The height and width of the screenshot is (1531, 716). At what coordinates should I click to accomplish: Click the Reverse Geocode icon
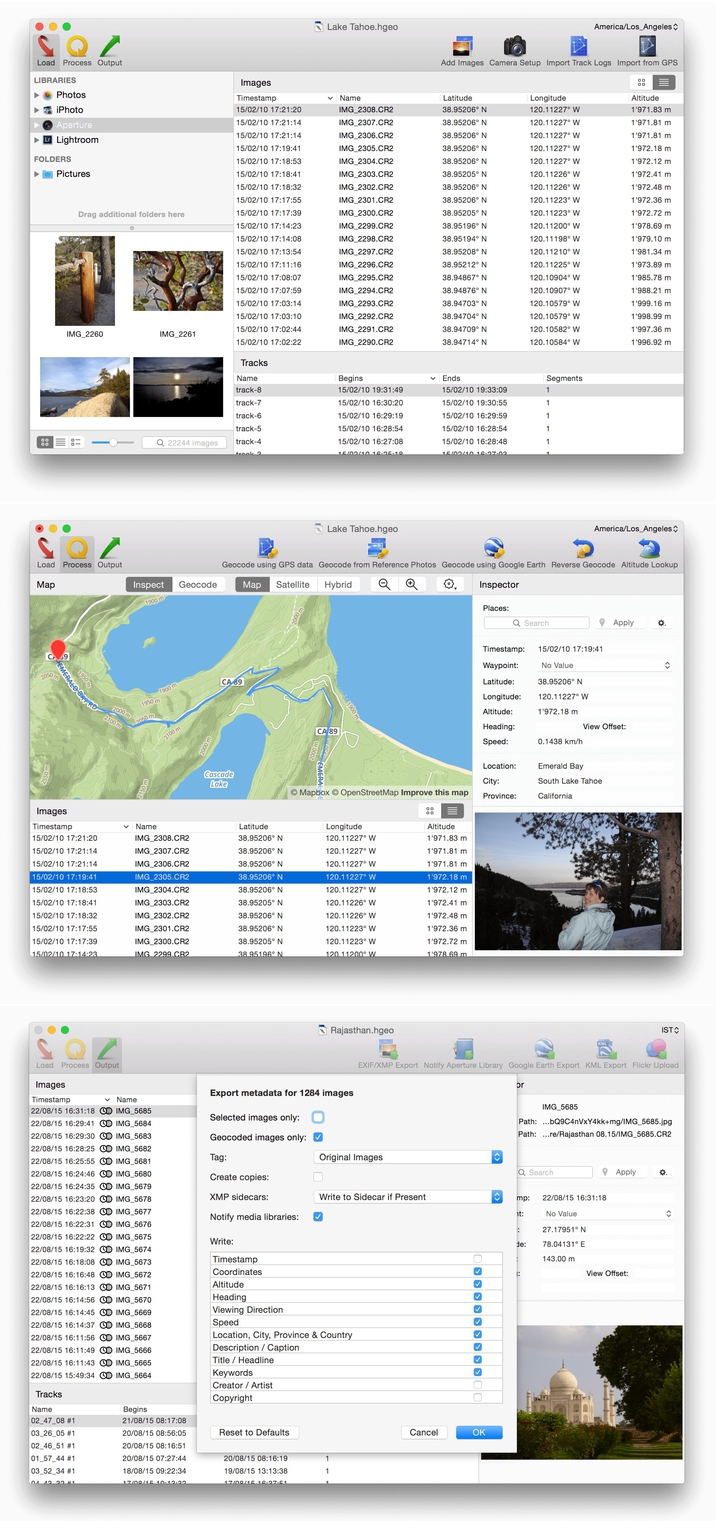[x=585, y=549]
